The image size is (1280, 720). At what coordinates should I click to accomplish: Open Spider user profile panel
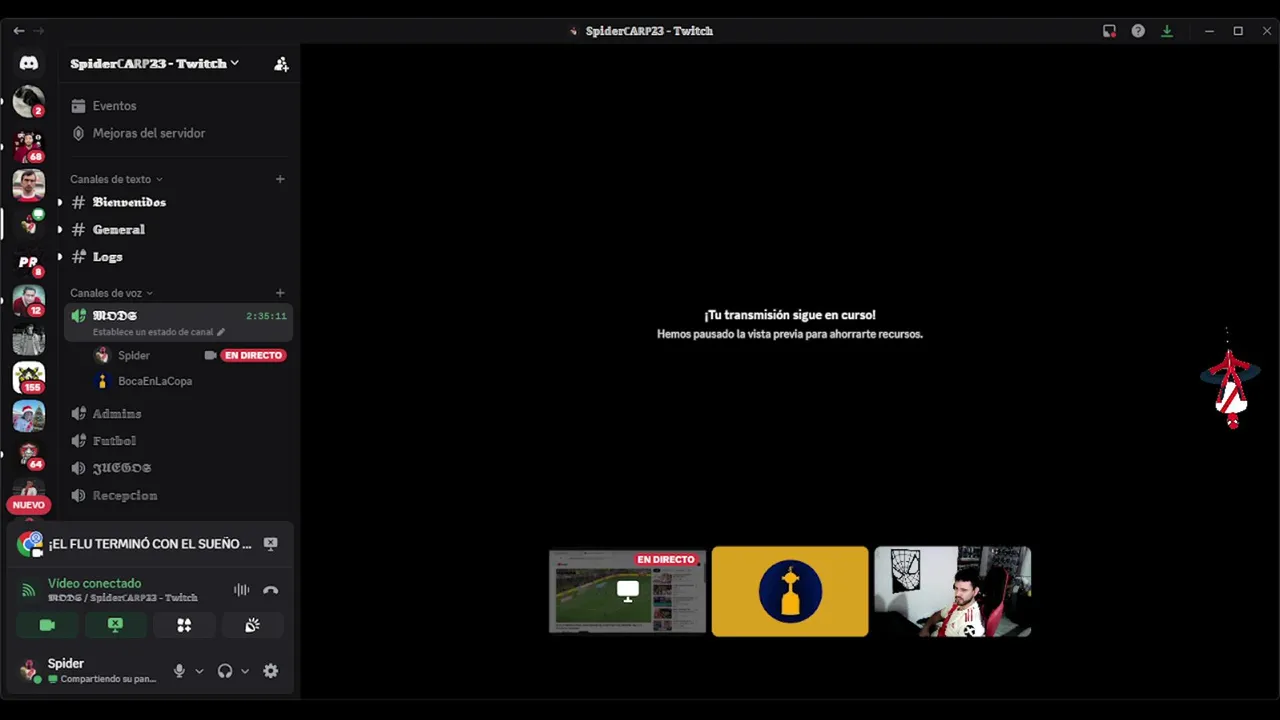(88, 671)
